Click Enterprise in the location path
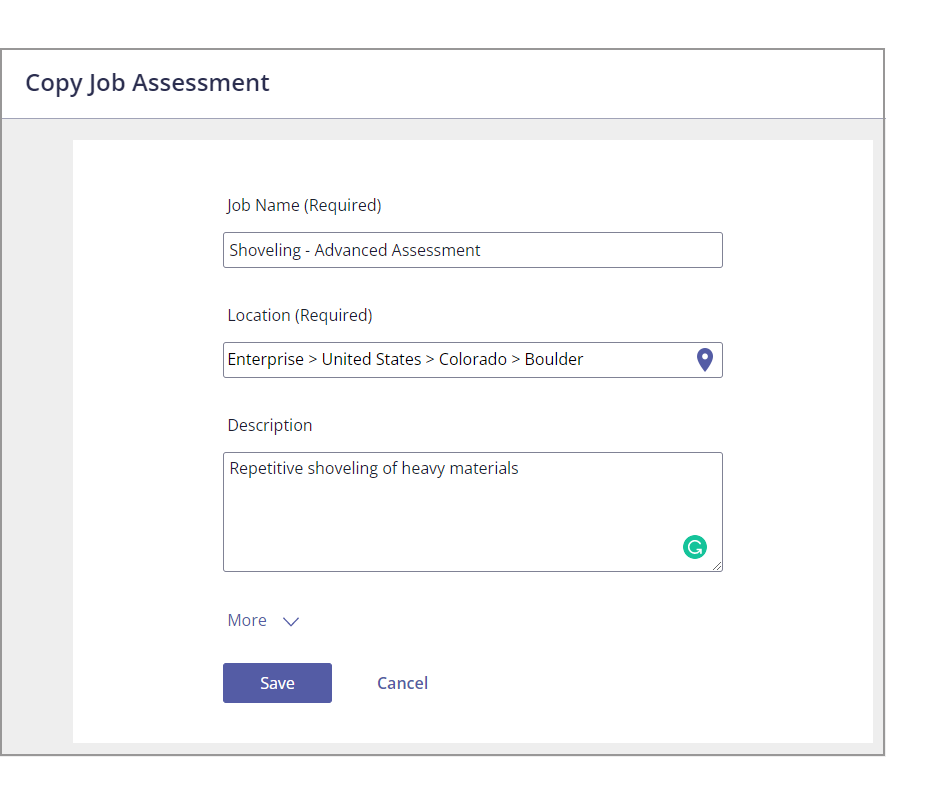934x805 pixels. pos(266,360)
